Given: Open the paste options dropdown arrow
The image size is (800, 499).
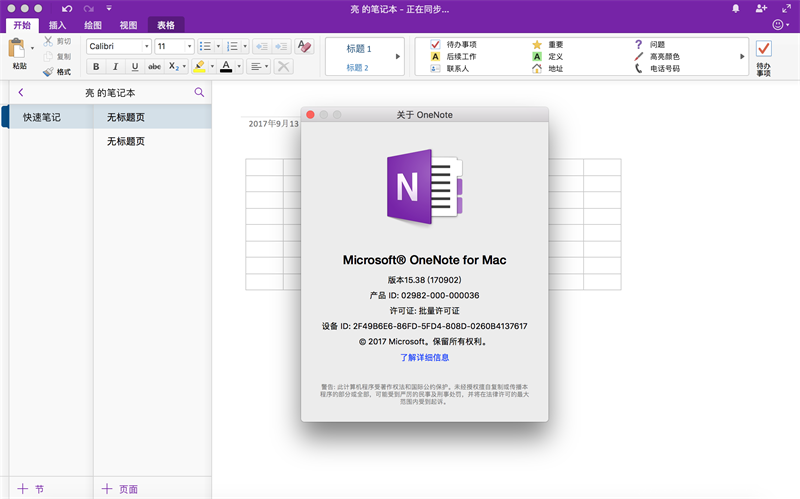Looking at the screenshot, I should pyautogui.click(x=32, y=48).
